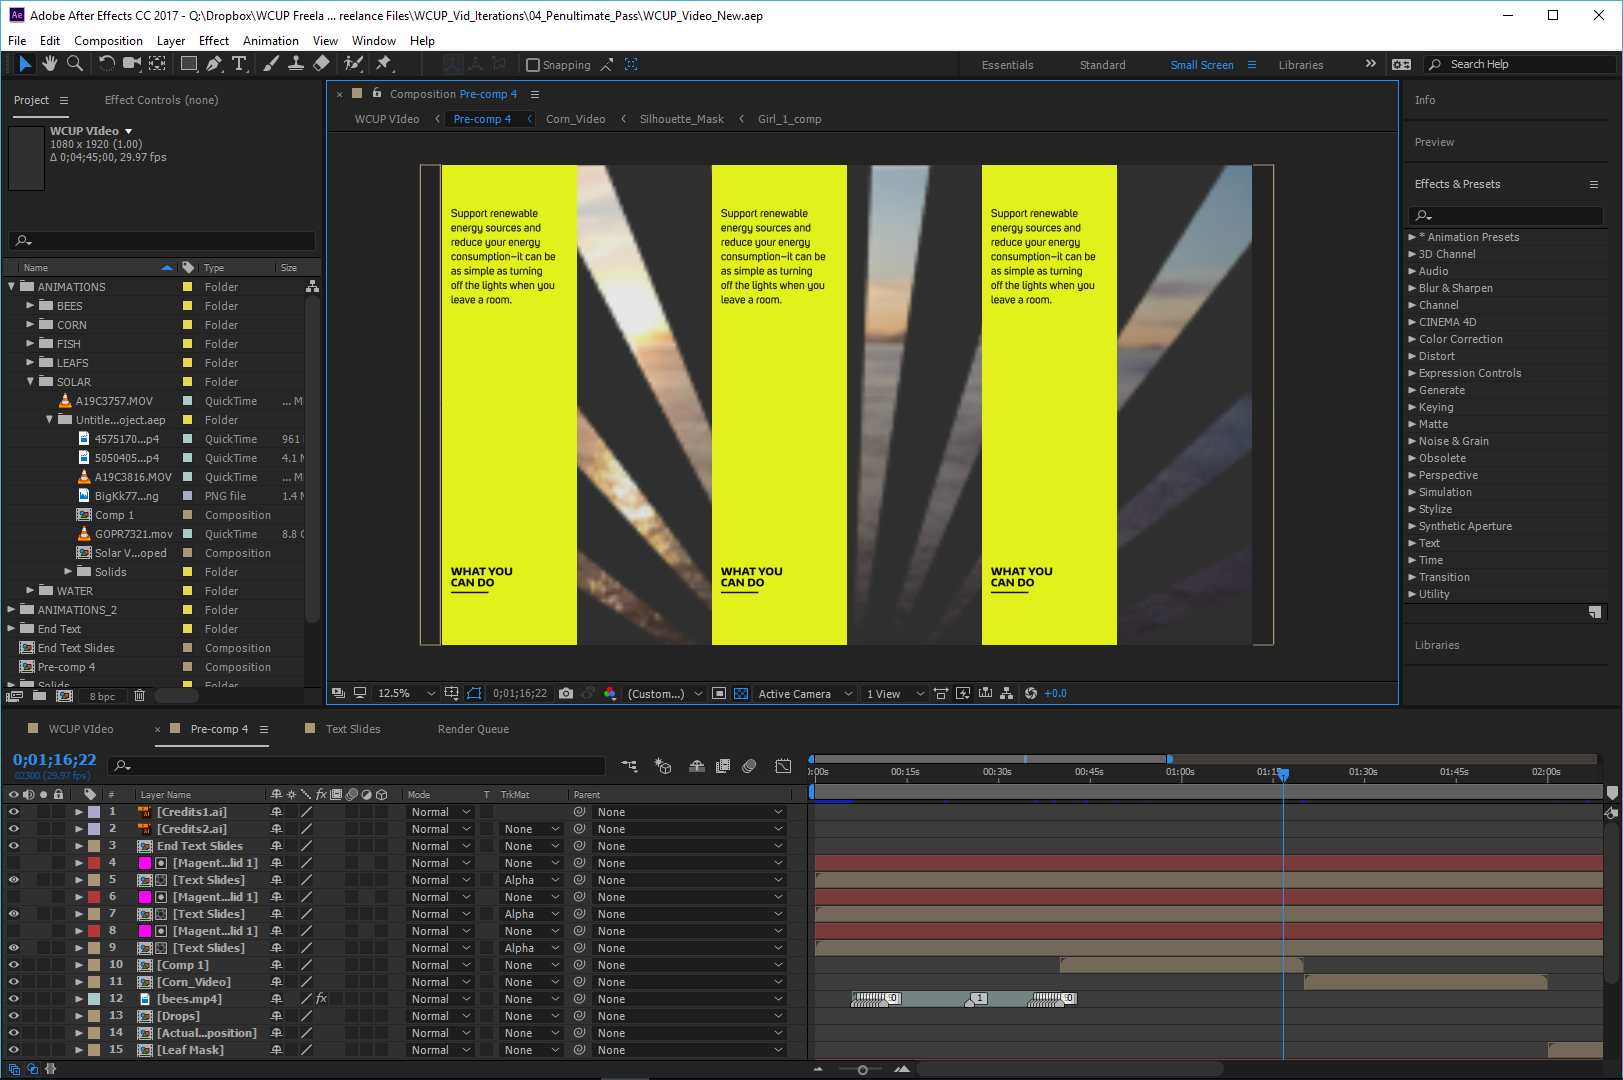Expand the BEES folder

(x=30, y=306)
